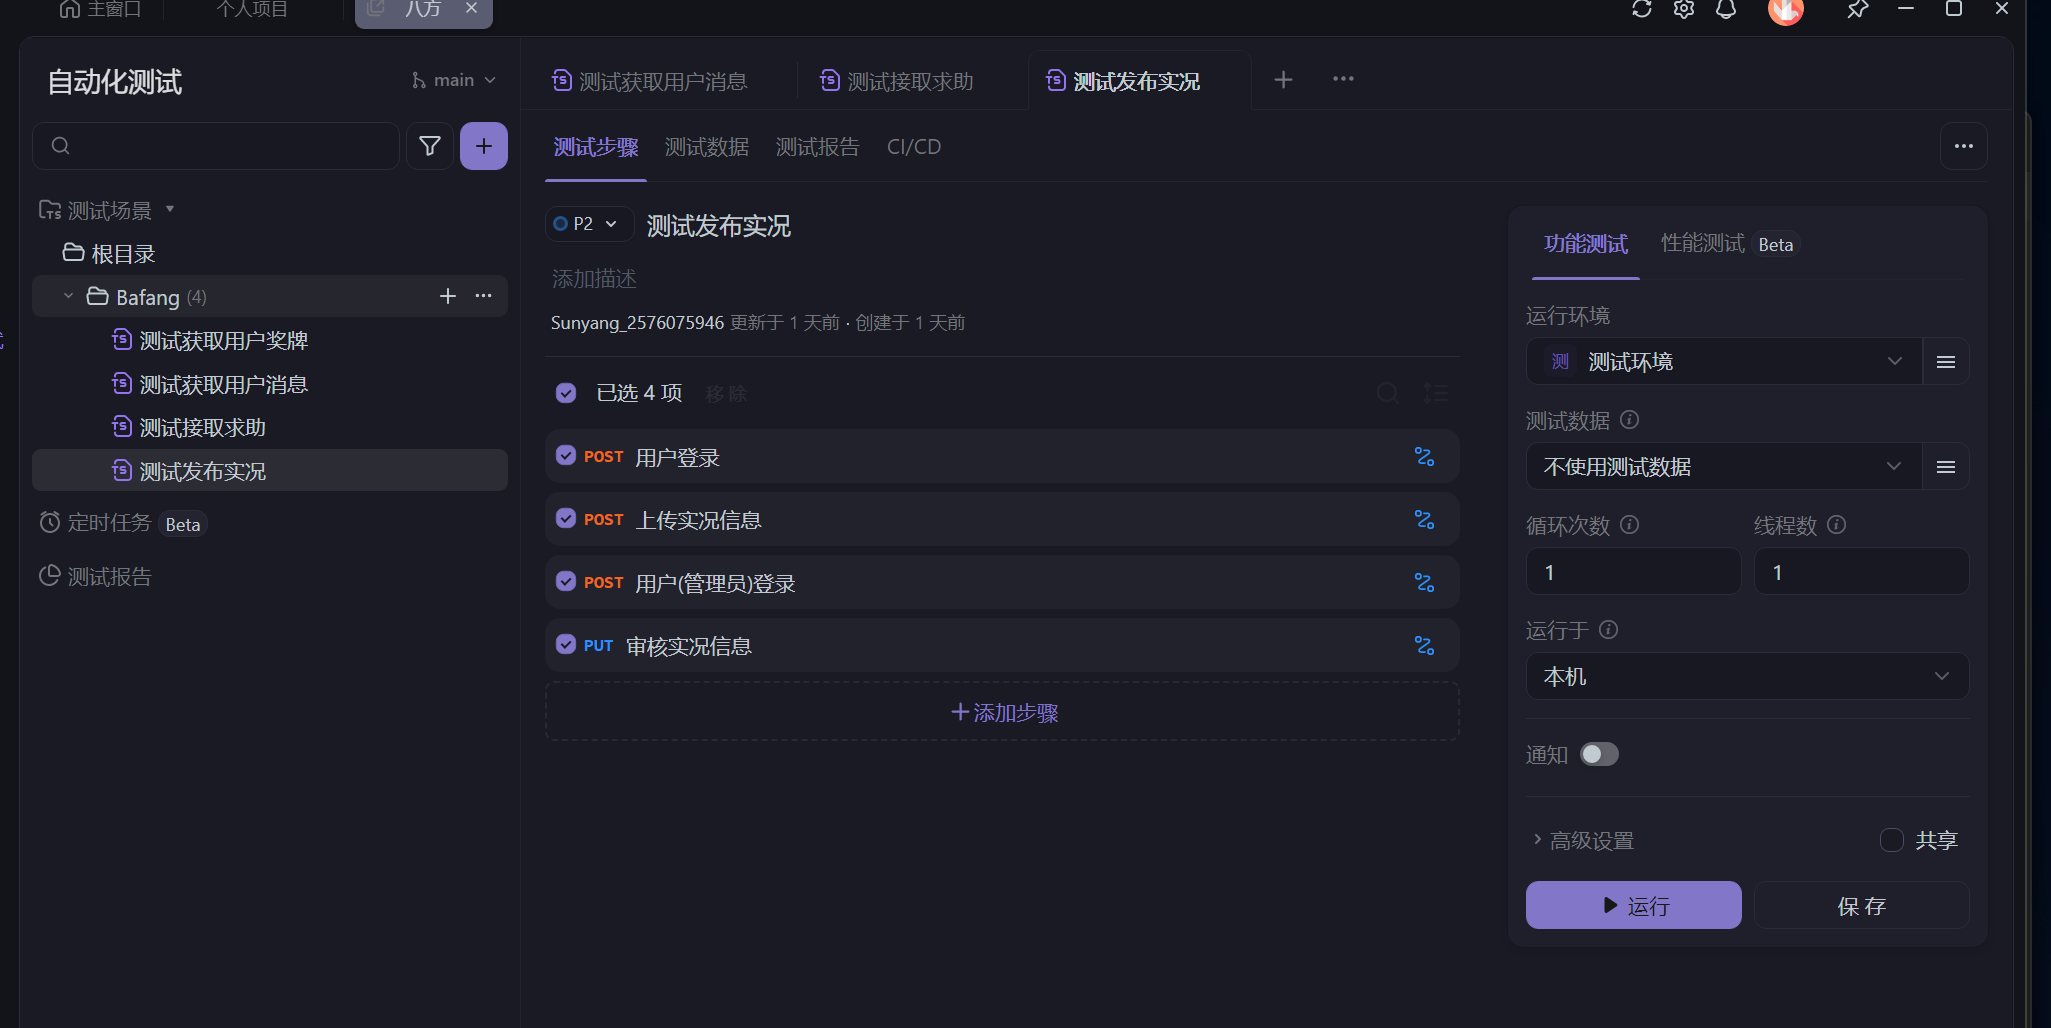Viewport: 2051px width, 1028px height.
Task: Click the more options icon on Bafang folder
Action: coord(484,296)
